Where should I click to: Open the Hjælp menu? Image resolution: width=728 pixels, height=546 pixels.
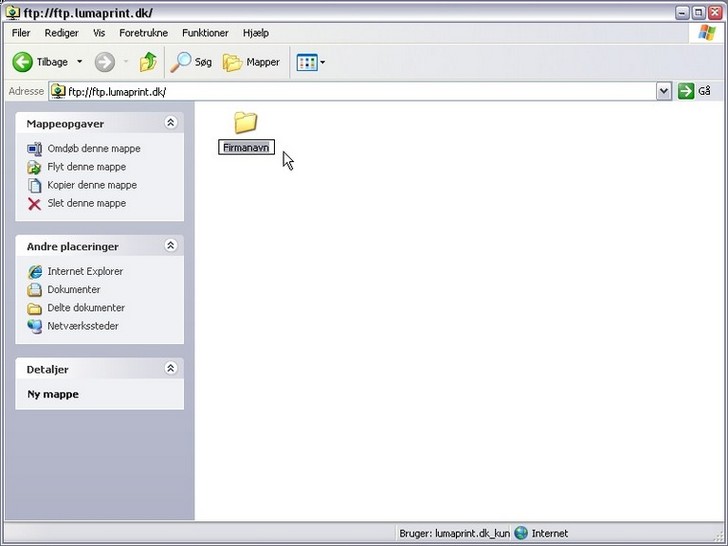(x=256, y=33)
